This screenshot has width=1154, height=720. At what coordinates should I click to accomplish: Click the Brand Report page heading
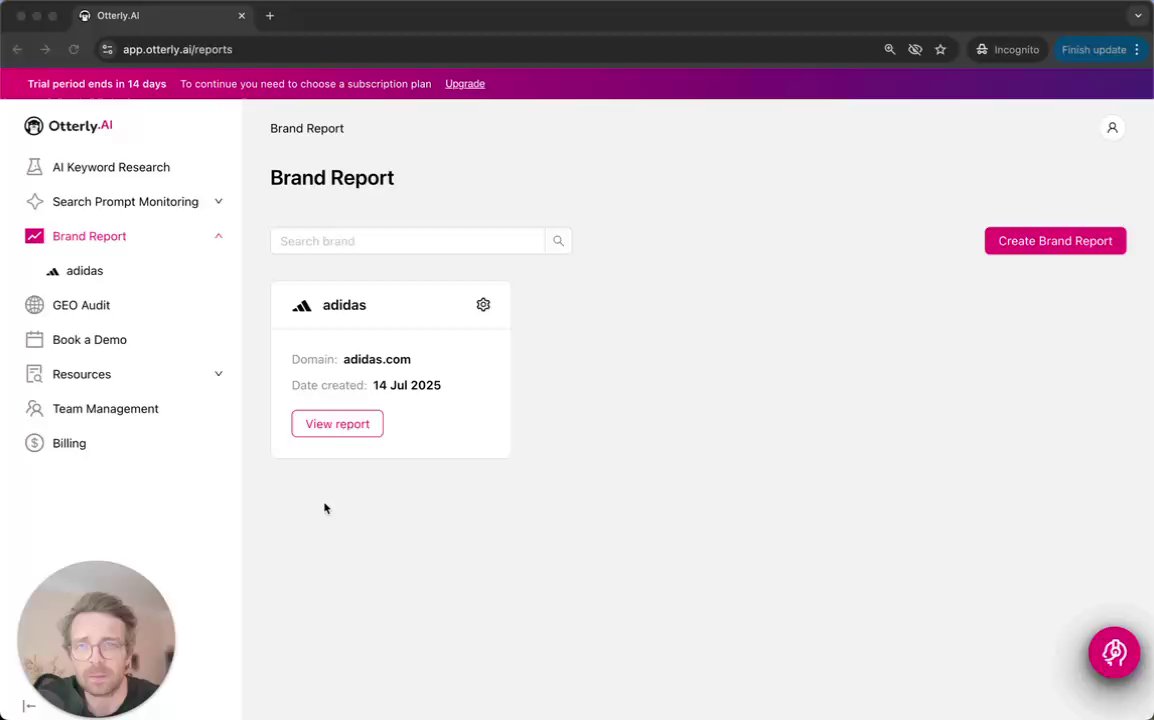(332, 177)
